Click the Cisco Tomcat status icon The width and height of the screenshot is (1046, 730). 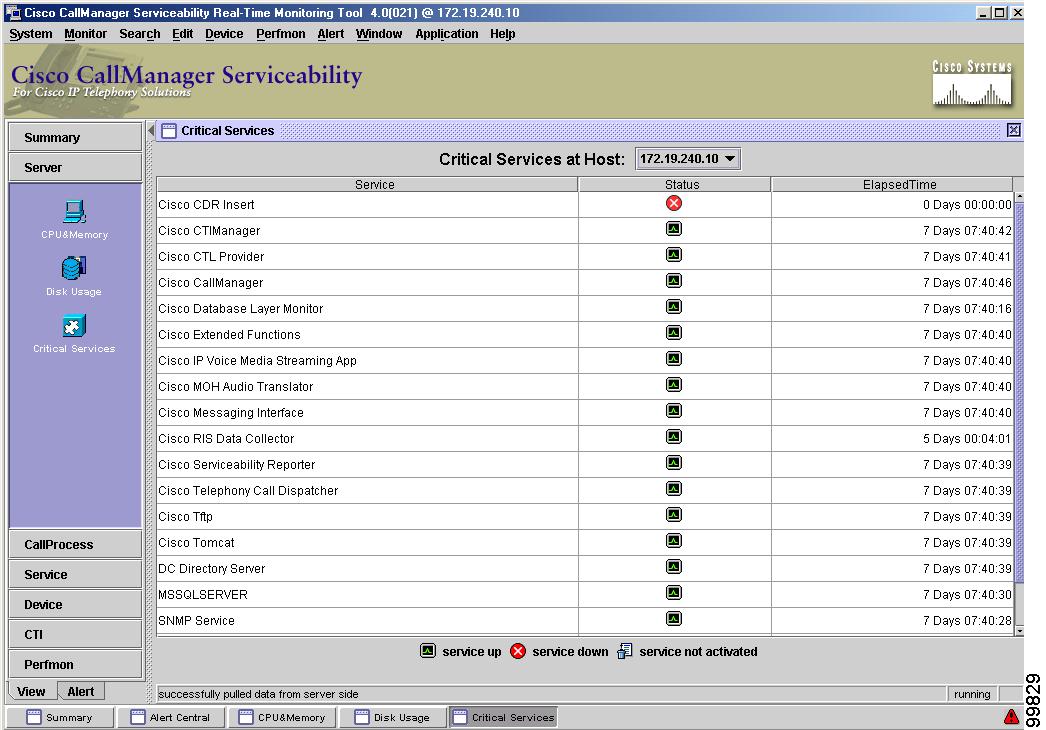click(x=674, y=541)
